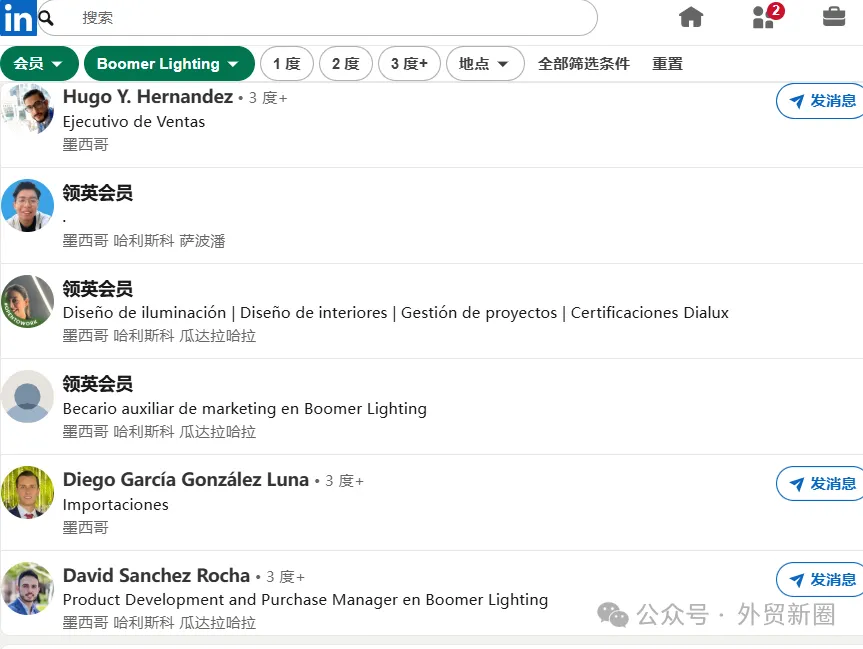
Task: Open Diego García González Luna profile name
Action: tap(185, 480)
